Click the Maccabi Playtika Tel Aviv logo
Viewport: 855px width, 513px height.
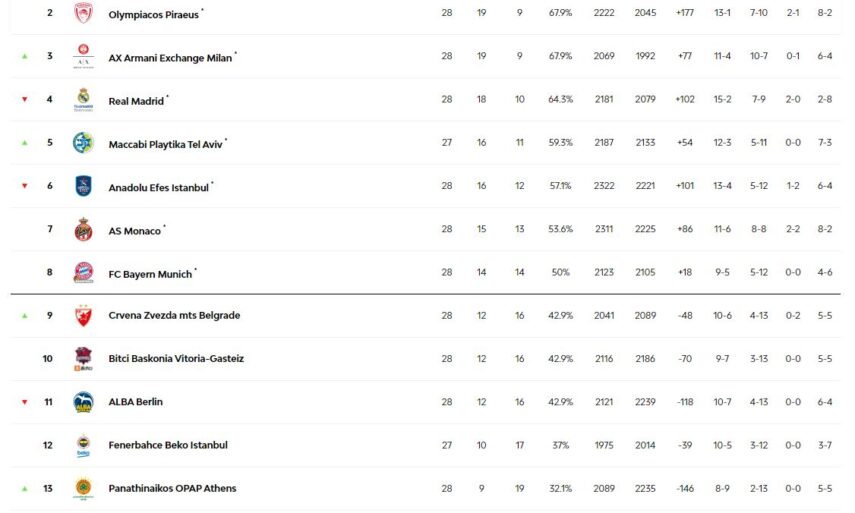[x=83, y=143]
